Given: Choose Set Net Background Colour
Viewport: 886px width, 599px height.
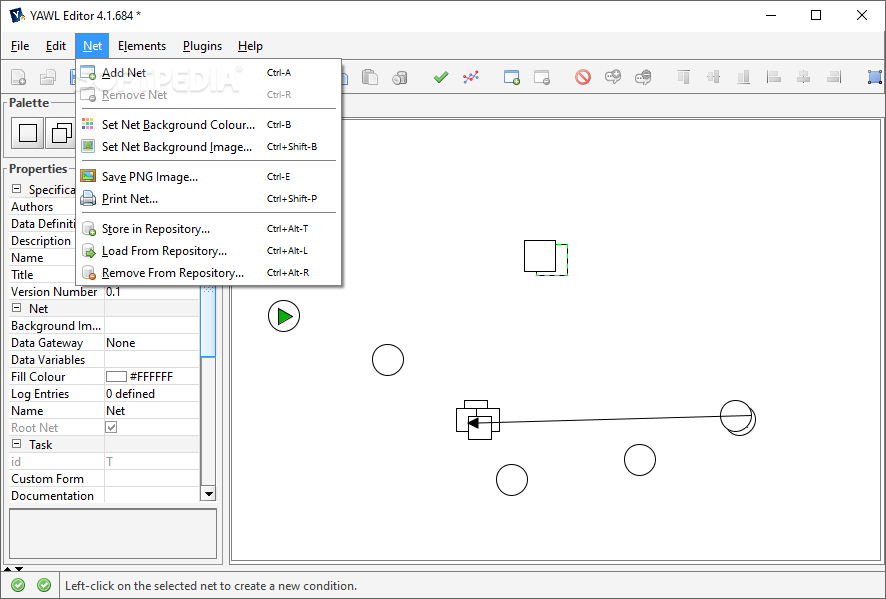Looking at the screenshot, I should tap(209, 125).
